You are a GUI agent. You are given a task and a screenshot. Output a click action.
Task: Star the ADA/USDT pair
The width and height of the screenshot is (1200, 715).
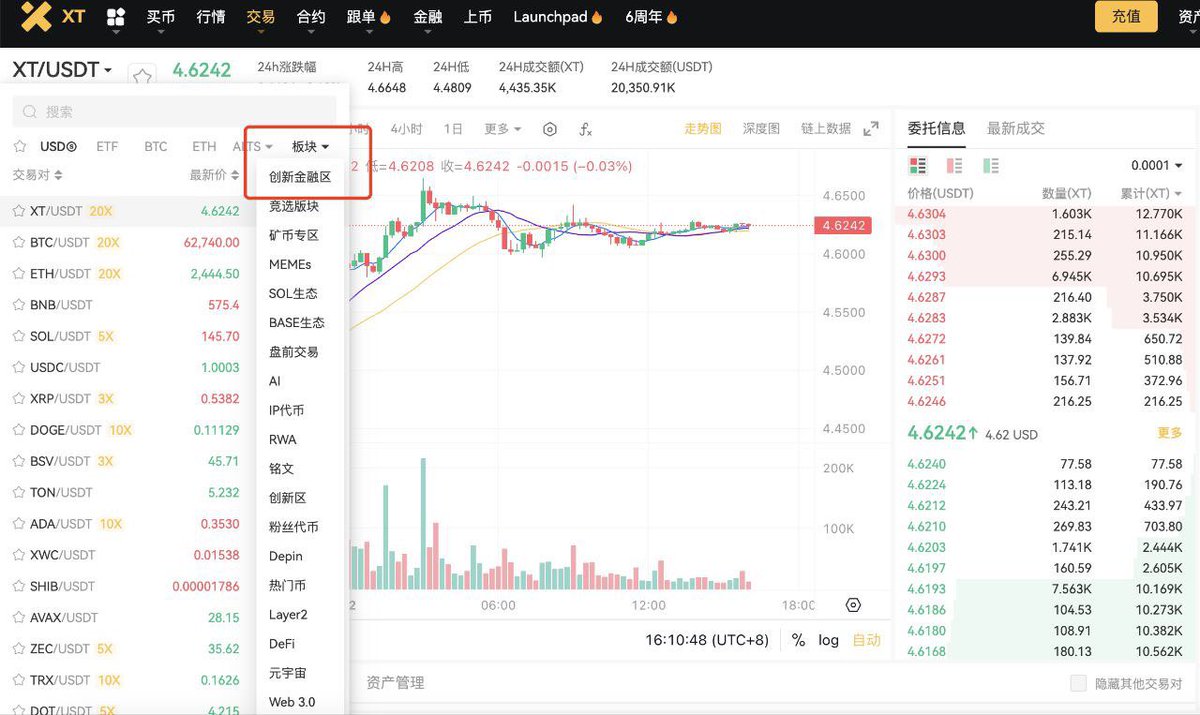18,523
